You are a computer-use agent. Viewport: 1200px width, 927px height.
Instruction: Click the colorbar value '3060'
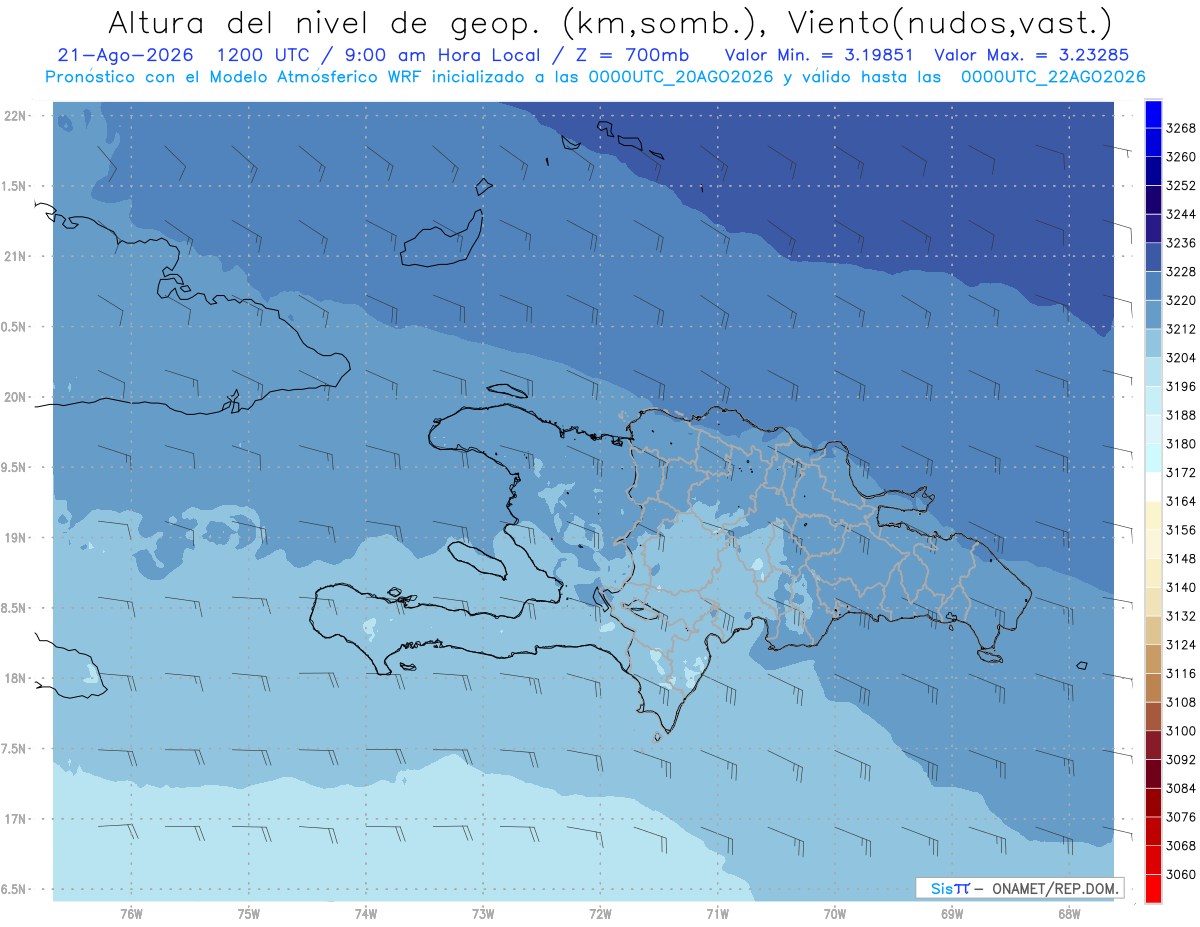click(x=1181, y=874)
